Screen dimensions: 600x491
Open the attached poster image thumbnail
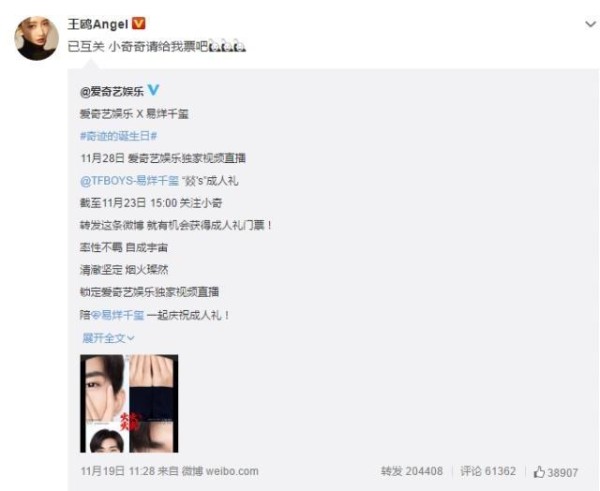click(x=129, y=403)
